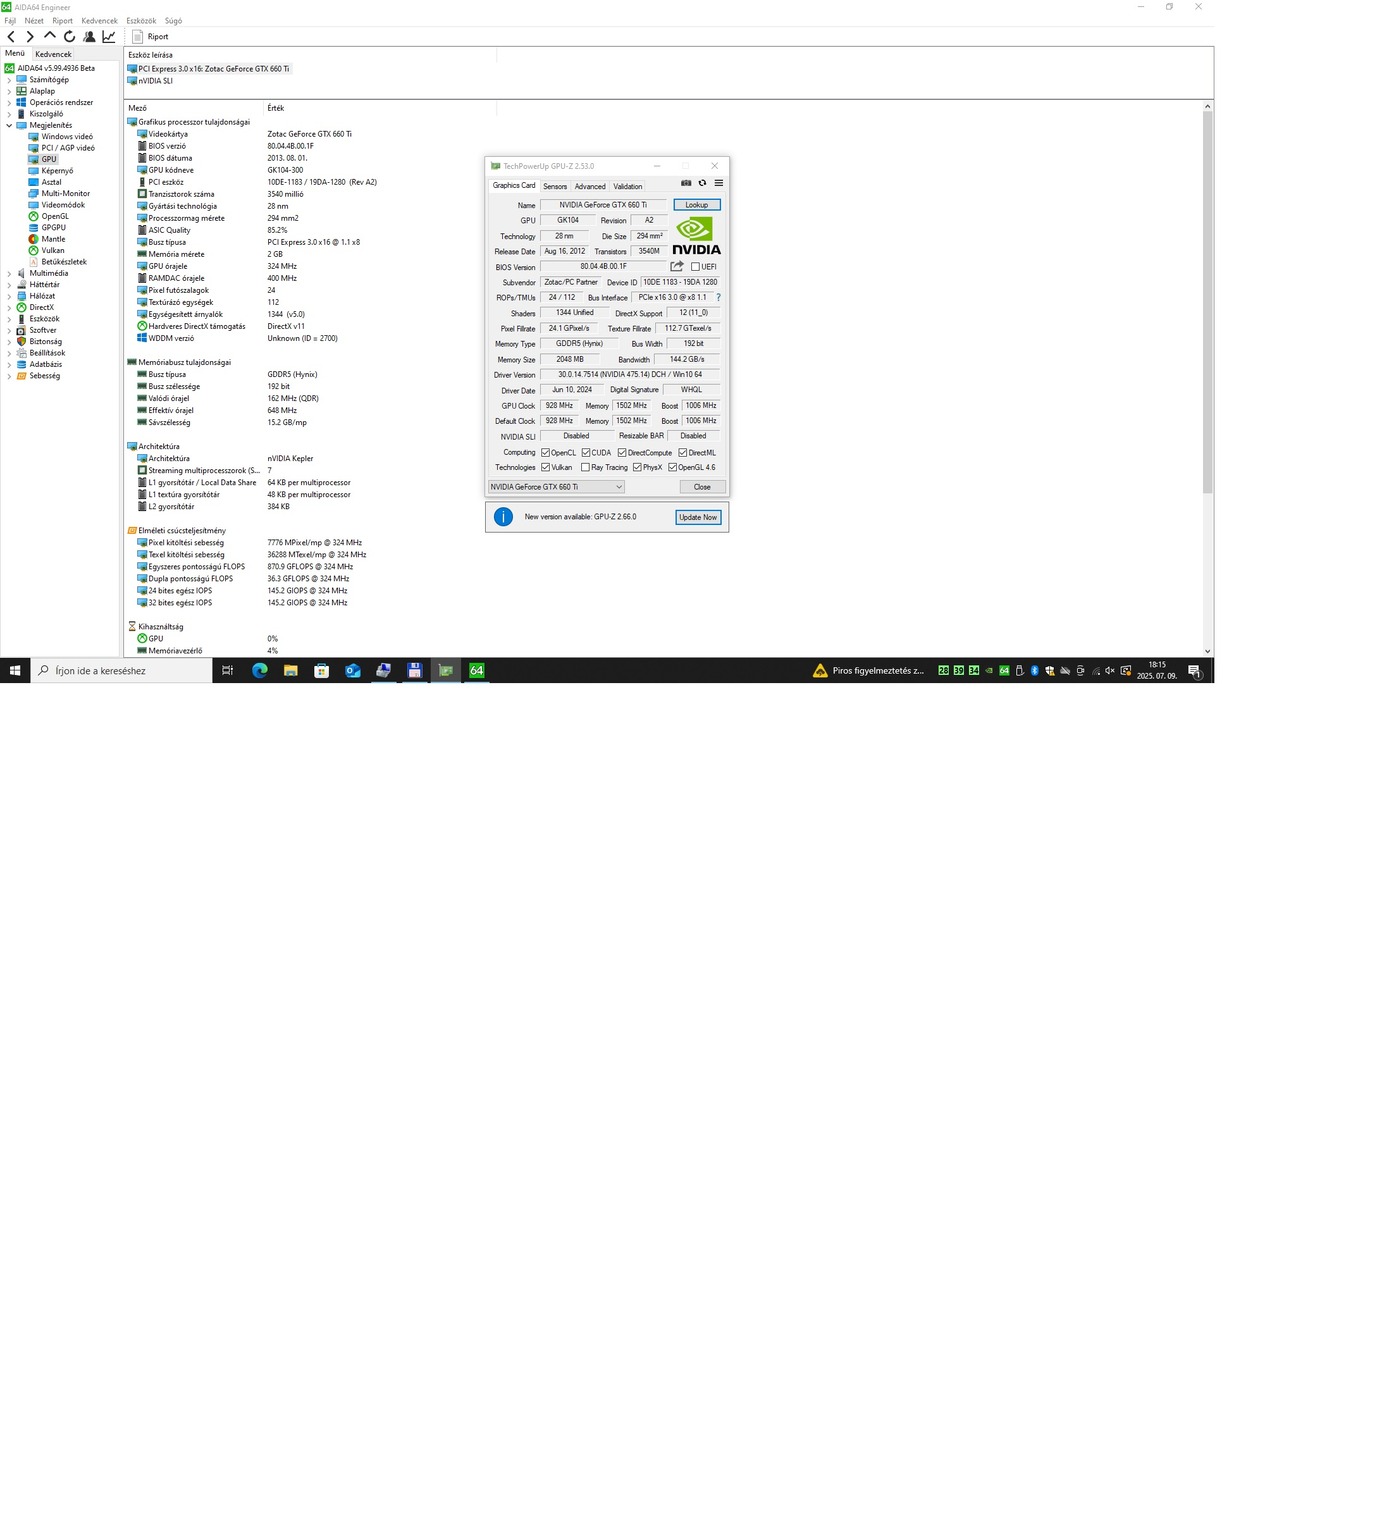The height and width of the screenshot is (1518, 1382).
Task: Toggle the DirectCompute checkbox
Action: pos(622,453)
